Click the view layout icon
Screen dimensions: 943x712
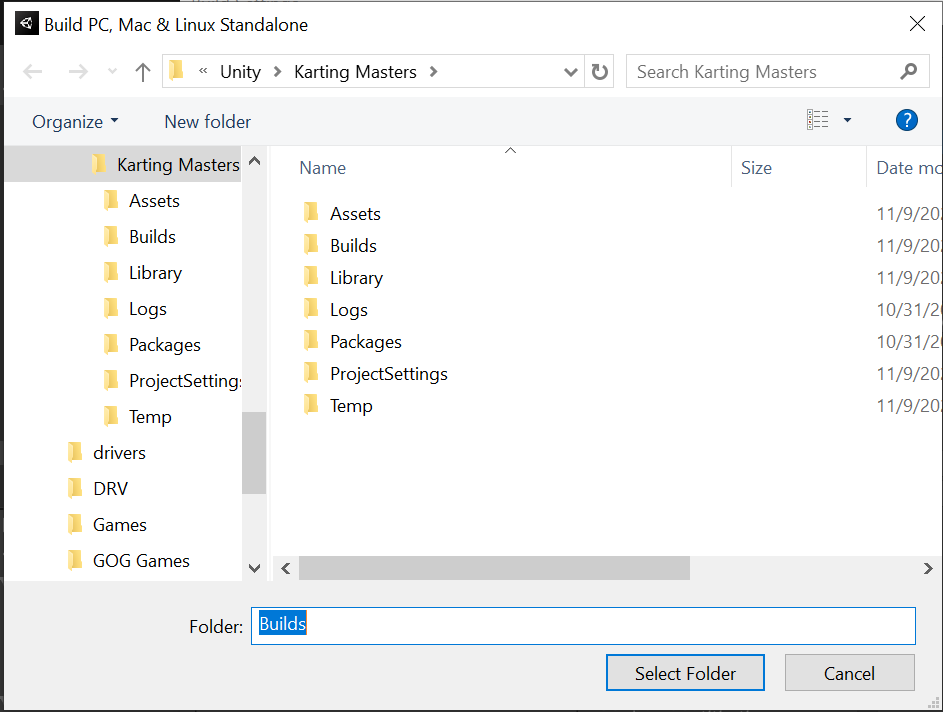tap(817, 121)
